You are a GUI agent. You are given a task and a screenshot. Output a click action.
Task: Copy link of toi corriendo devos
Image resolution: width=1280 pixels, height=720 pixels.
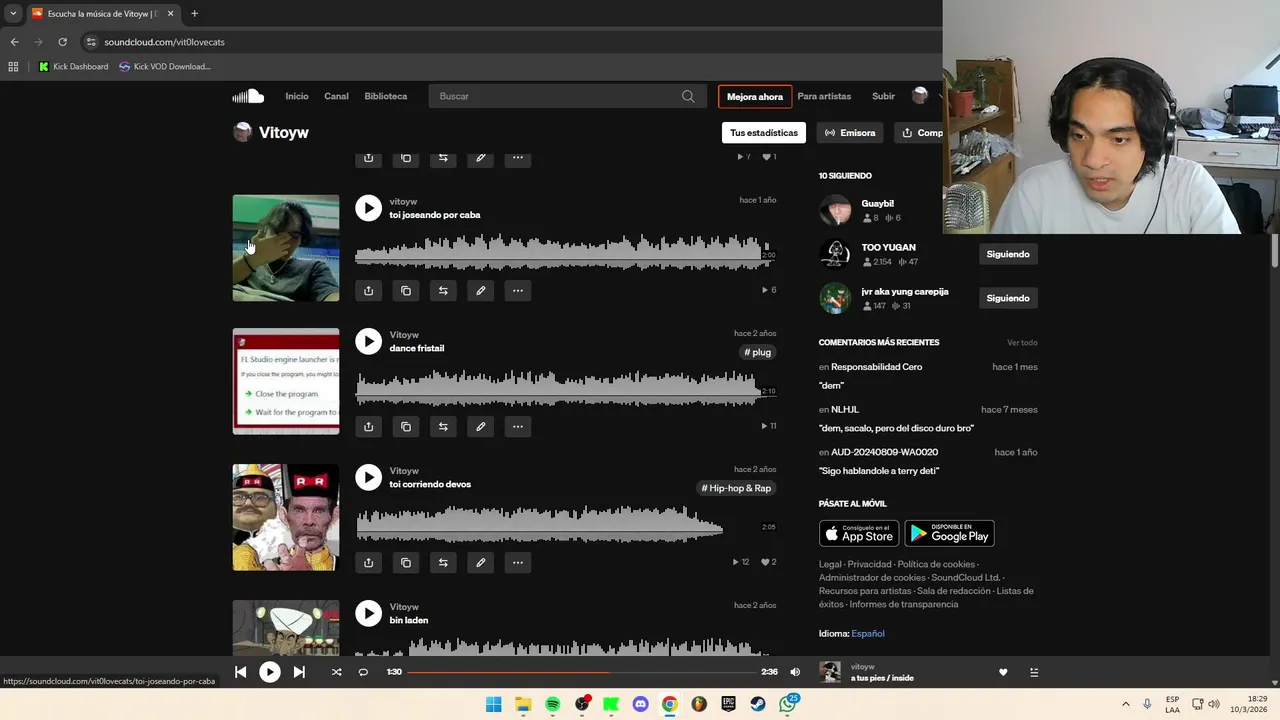406,562
